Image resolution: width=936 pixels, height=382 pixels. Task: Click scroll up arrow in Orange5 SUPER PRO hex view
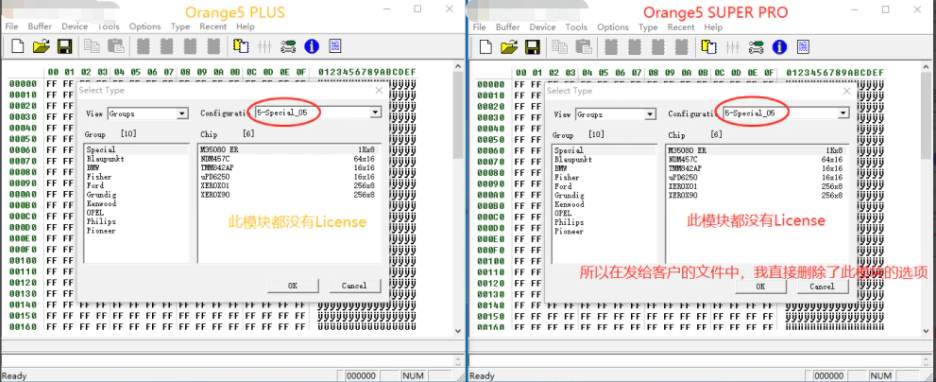point(926,67)
